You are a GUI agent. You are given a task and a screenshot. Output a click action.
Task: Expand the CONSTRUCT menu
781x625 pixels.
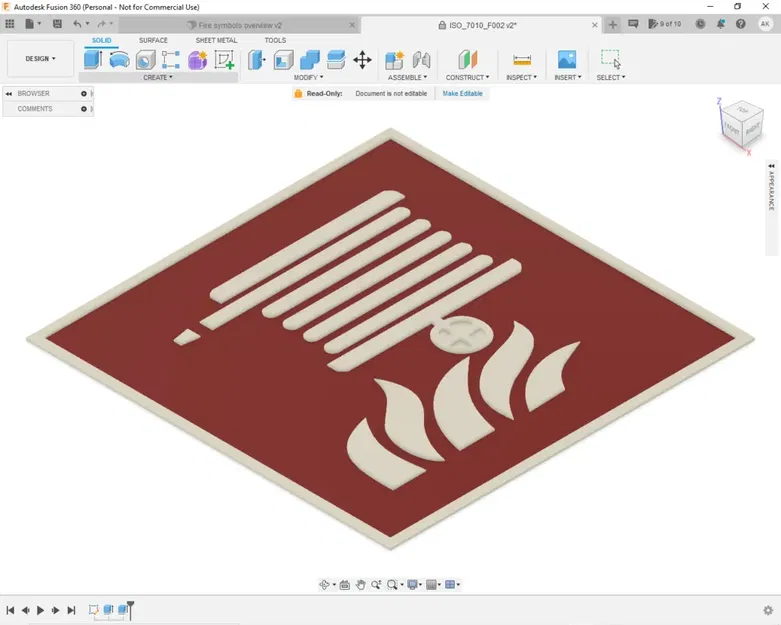coord(467,77)
